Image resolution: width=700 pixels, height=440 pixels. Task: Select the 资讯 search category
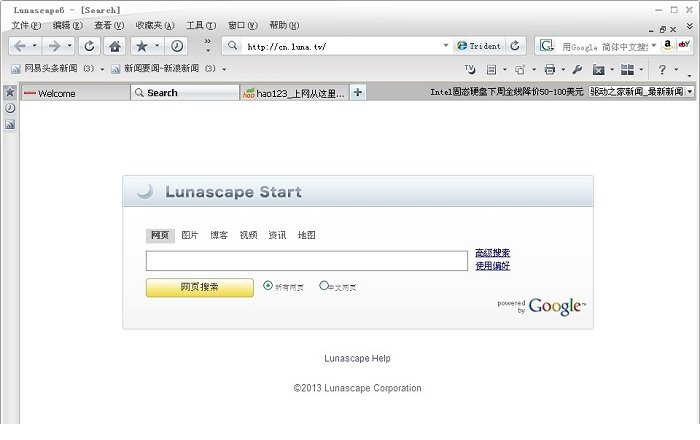coord(277,235)
